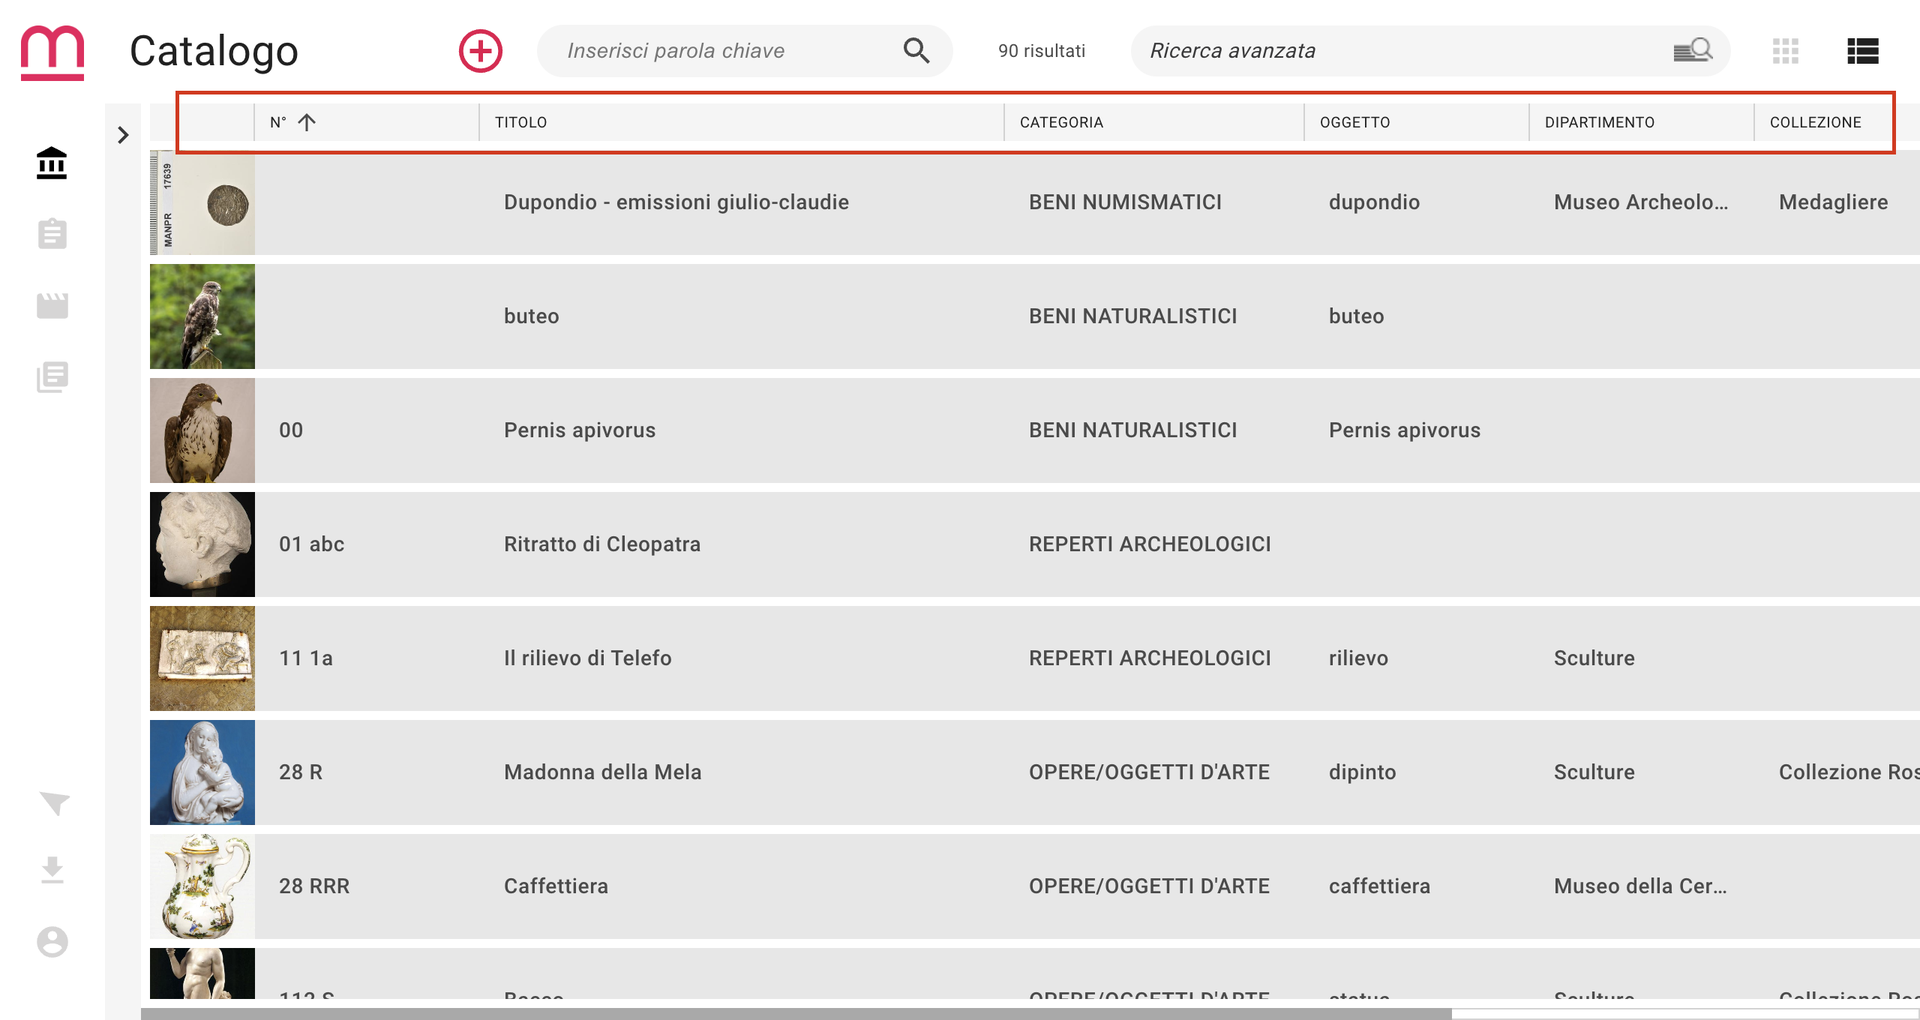Open the clapperboard media sidebar icon
The width and height of the screenshot is (1920, 1020).
[52, 306]
